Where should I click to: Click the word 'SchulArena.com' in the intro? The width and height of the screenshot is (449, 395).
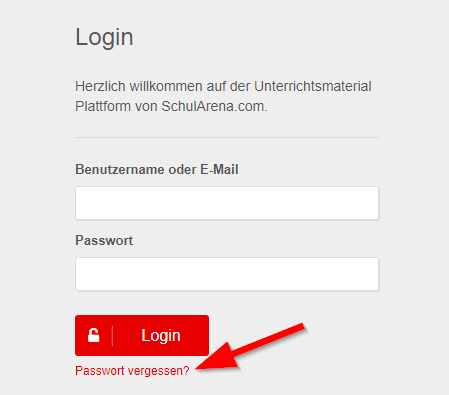pyautogui.click(x=214, y=107)
